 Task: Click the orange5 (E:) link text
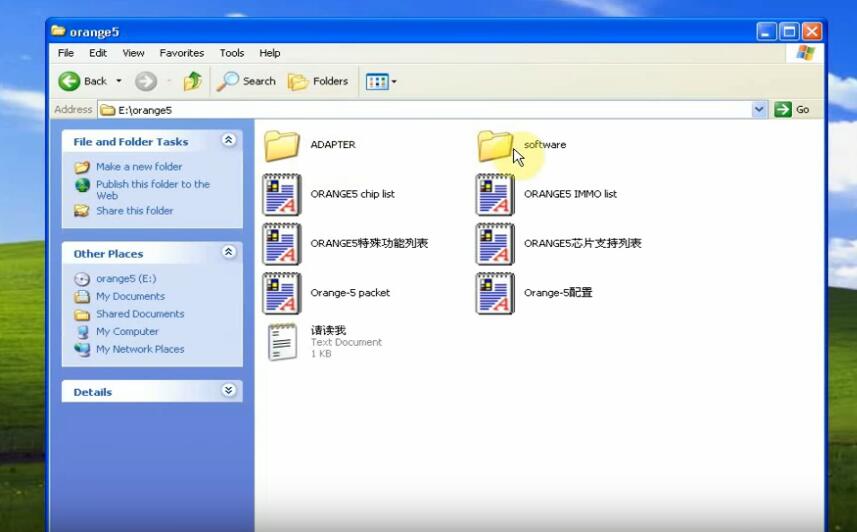[x=126, y=278]
